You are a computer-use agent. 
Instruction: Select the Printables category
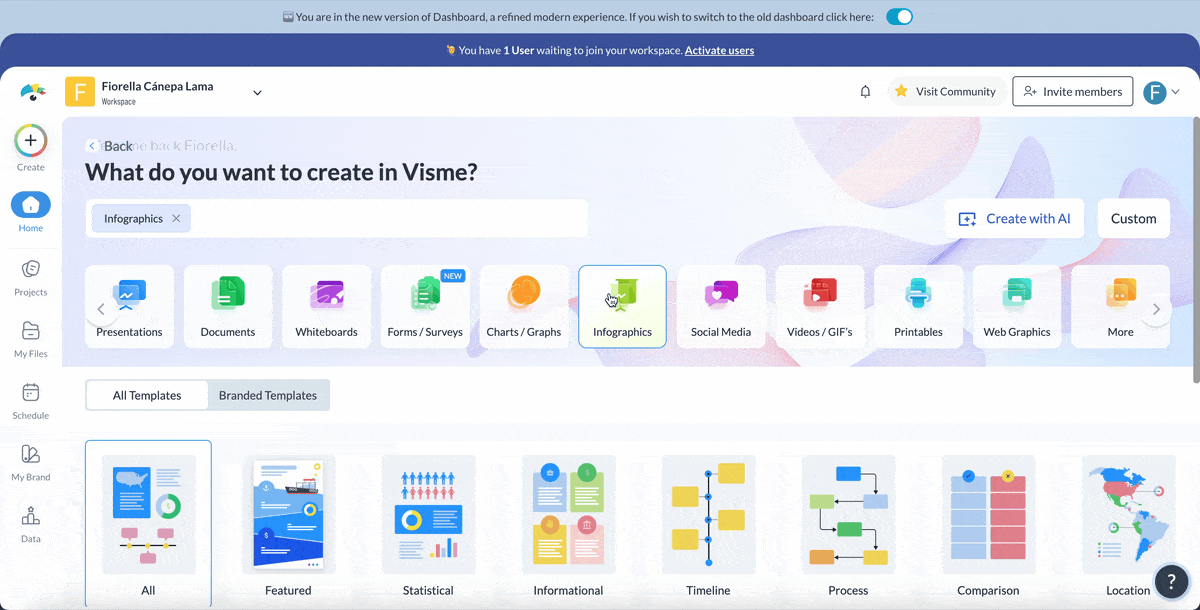coord(918,305)
